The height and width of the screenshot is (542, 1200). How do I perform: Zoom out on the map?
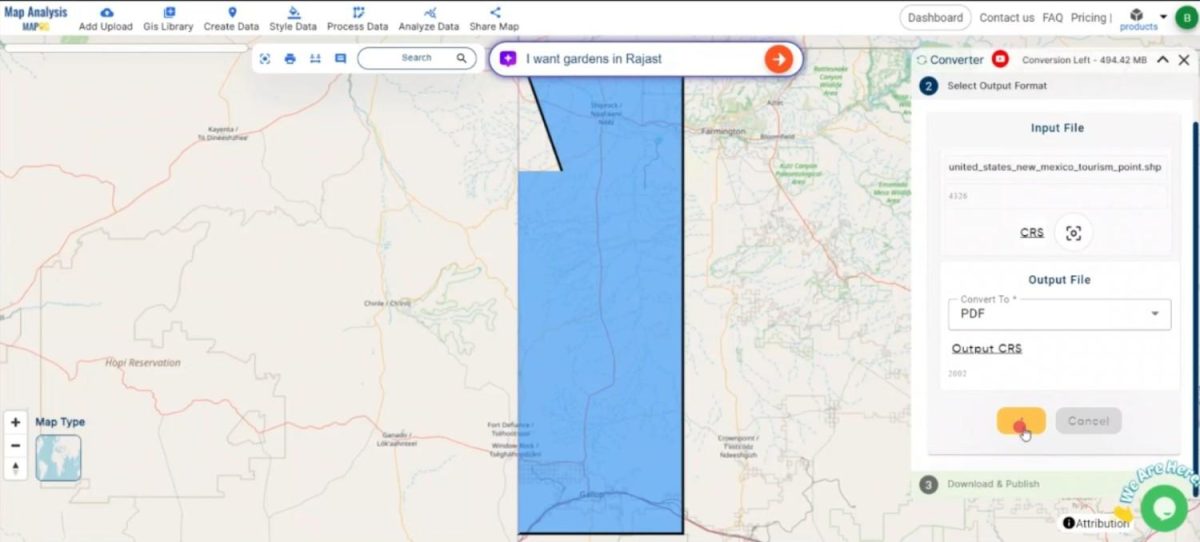(15, 446)
